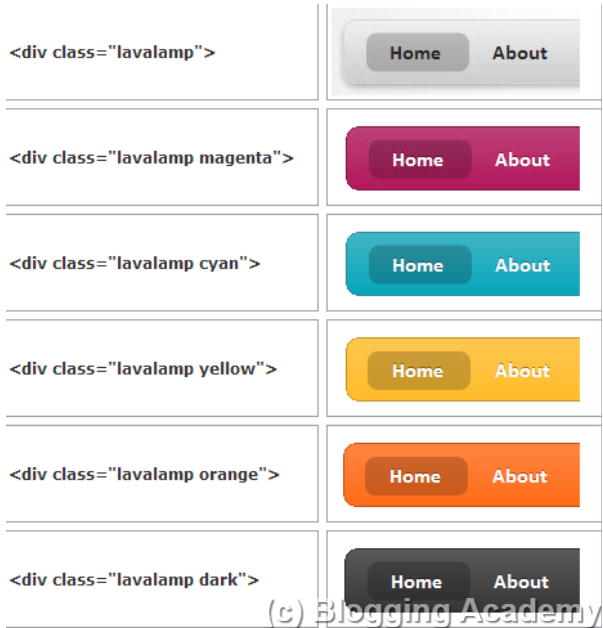Image resolution: width=603 pixels, height=628 pixels.
Task: Select About in the magenta menu
Action: pyautogui.click(x=522, y=160)
